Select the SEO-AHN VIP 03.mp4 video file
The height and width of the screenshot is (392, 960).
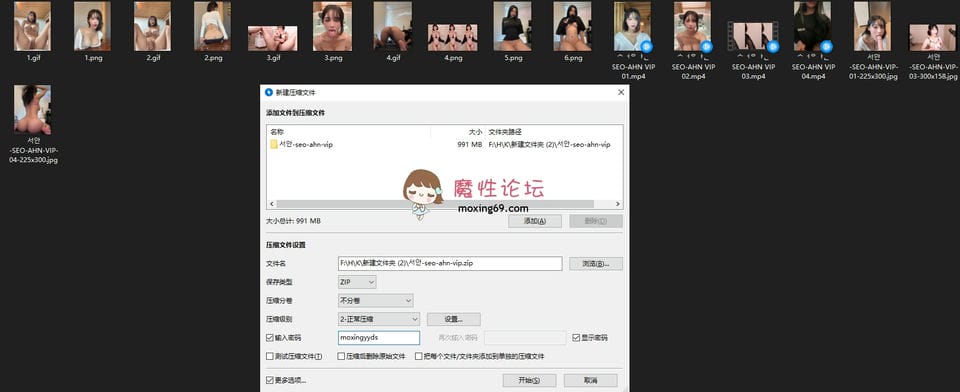(x=752, y=37)
